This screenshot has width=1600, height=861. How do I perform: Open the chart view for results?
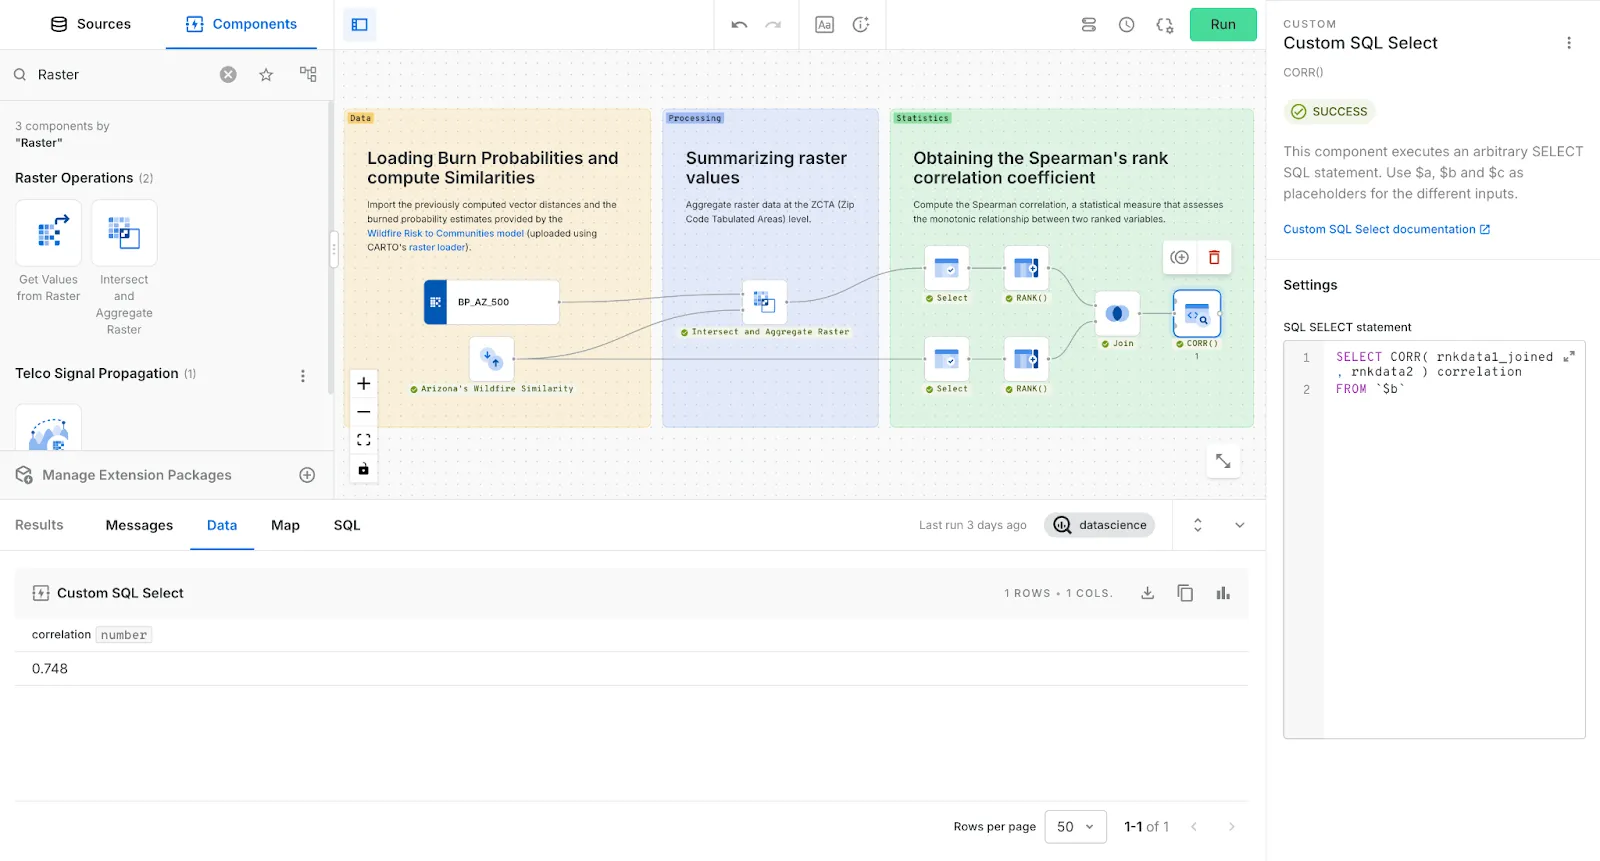coord(1223,593)
